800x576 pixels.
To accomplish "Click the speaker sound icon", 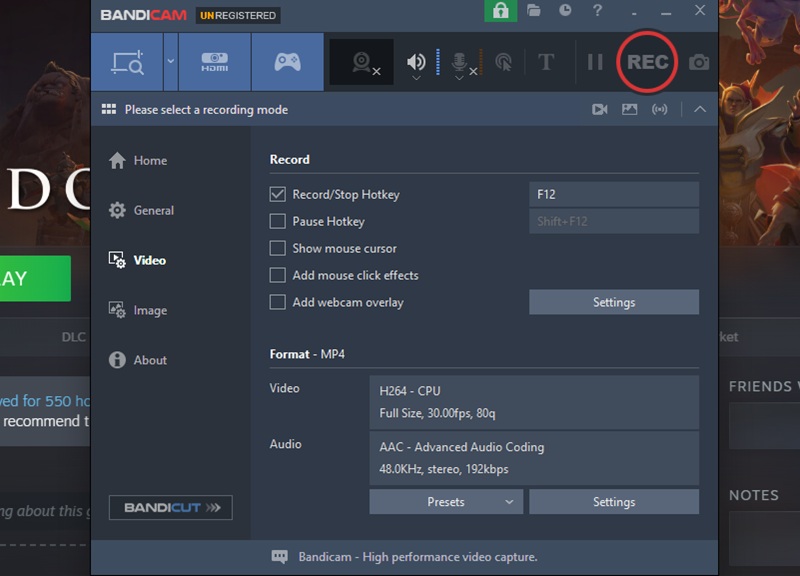I will (x=416, y=62).
